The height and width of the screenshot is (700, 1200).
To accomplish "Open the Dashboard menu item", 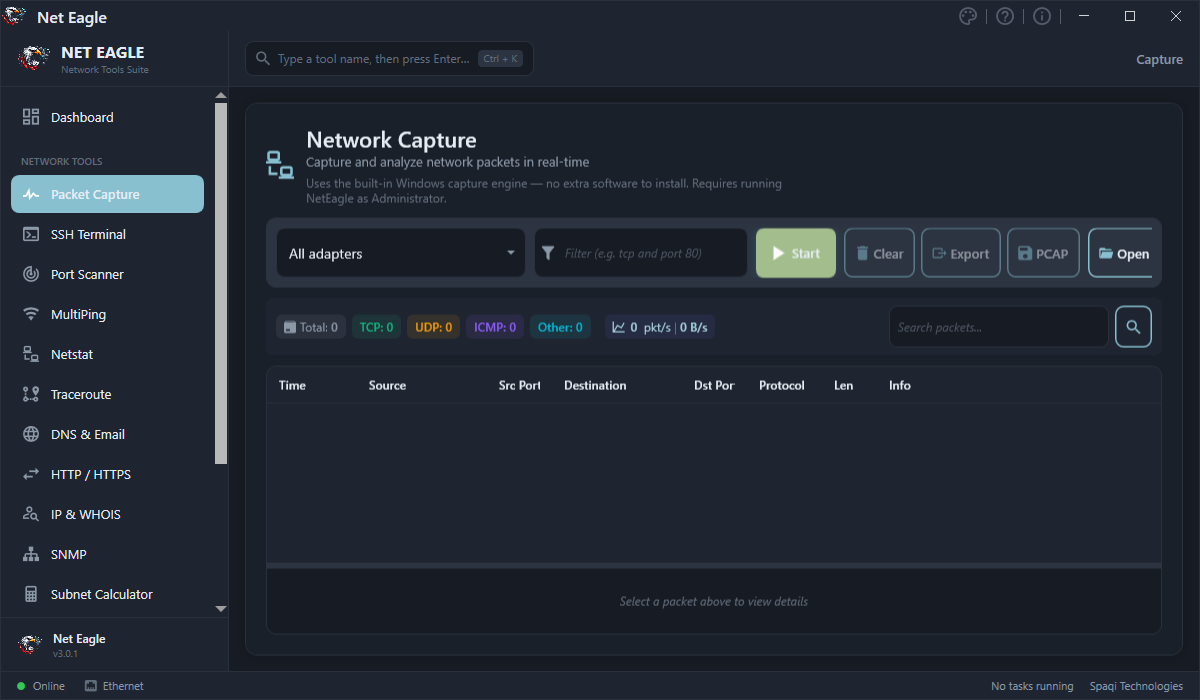I will (107, 117).
